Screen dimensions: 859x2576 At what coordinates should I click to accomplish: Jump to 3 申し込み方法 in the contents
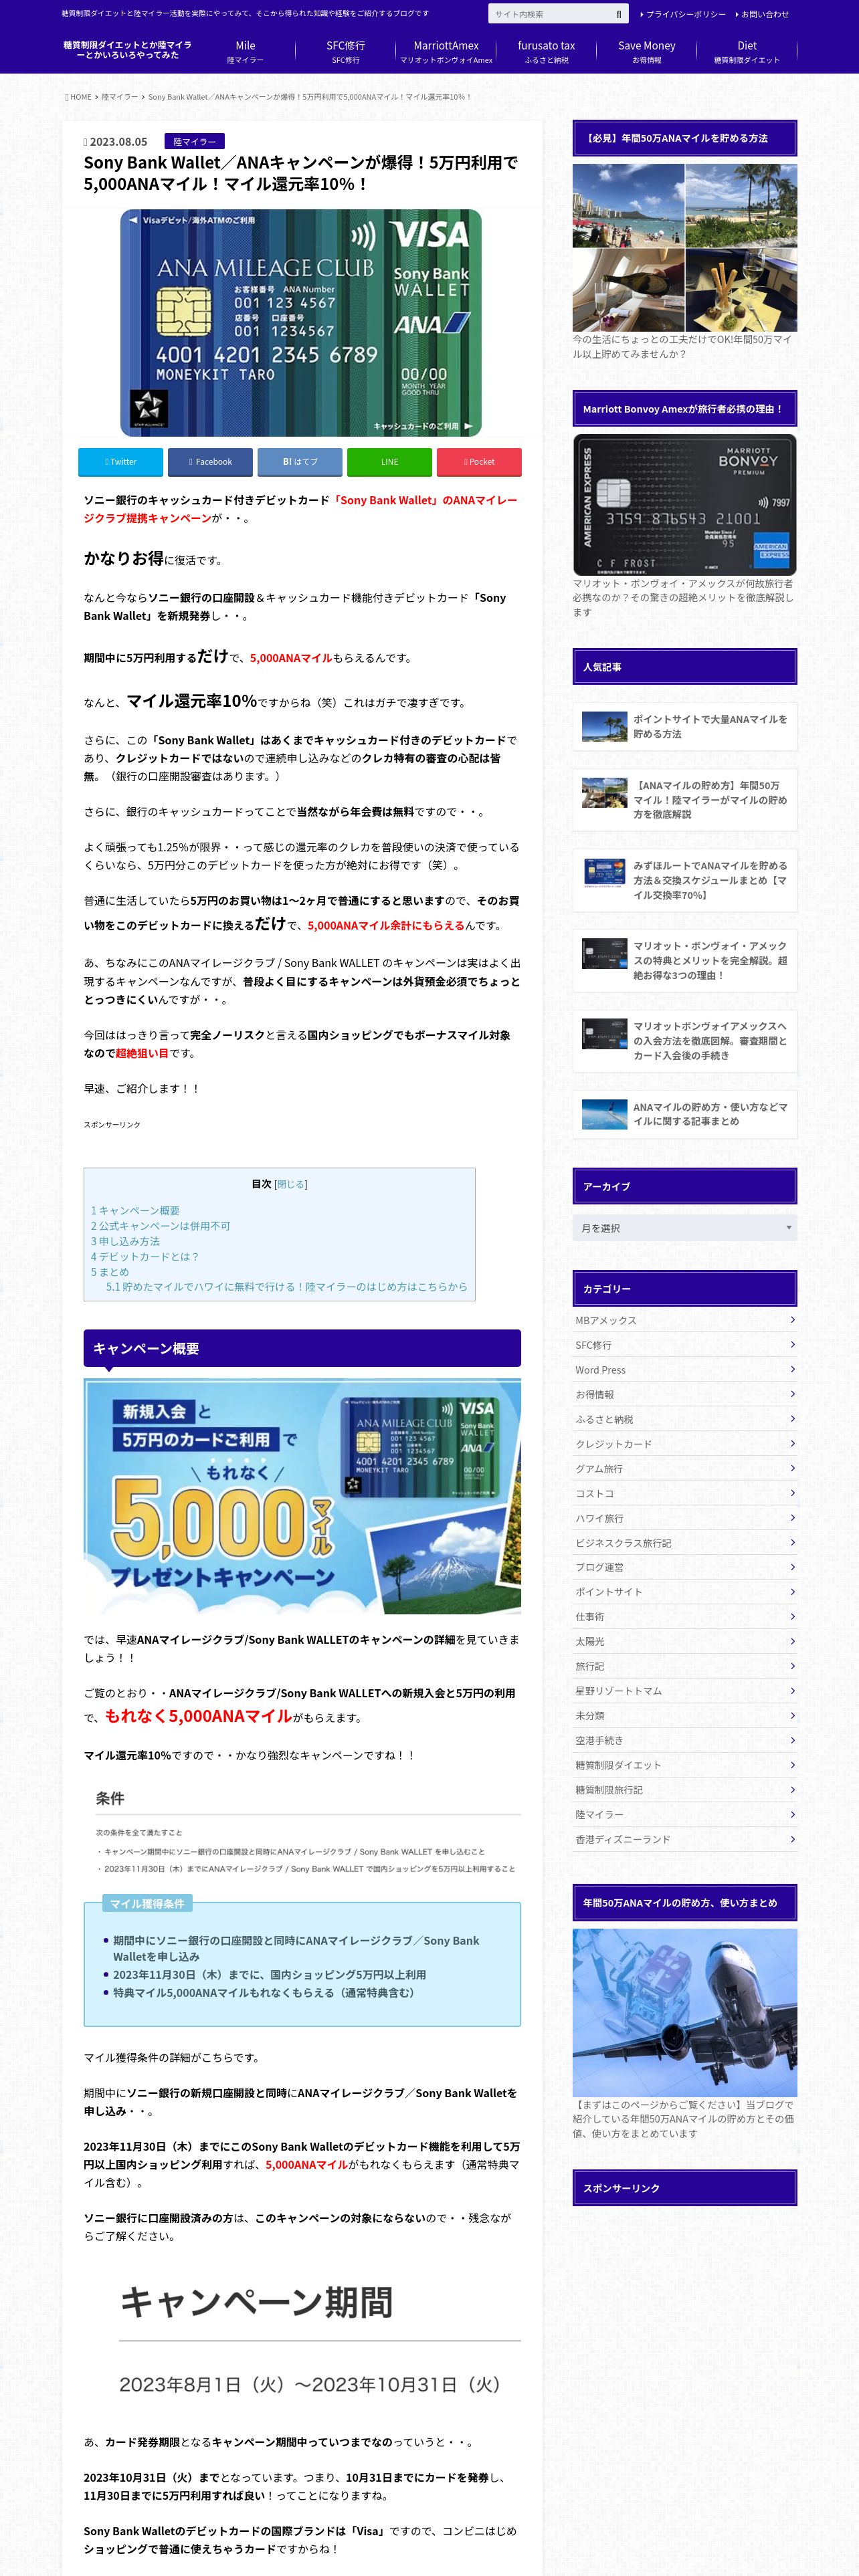[x=125, y=1241]
